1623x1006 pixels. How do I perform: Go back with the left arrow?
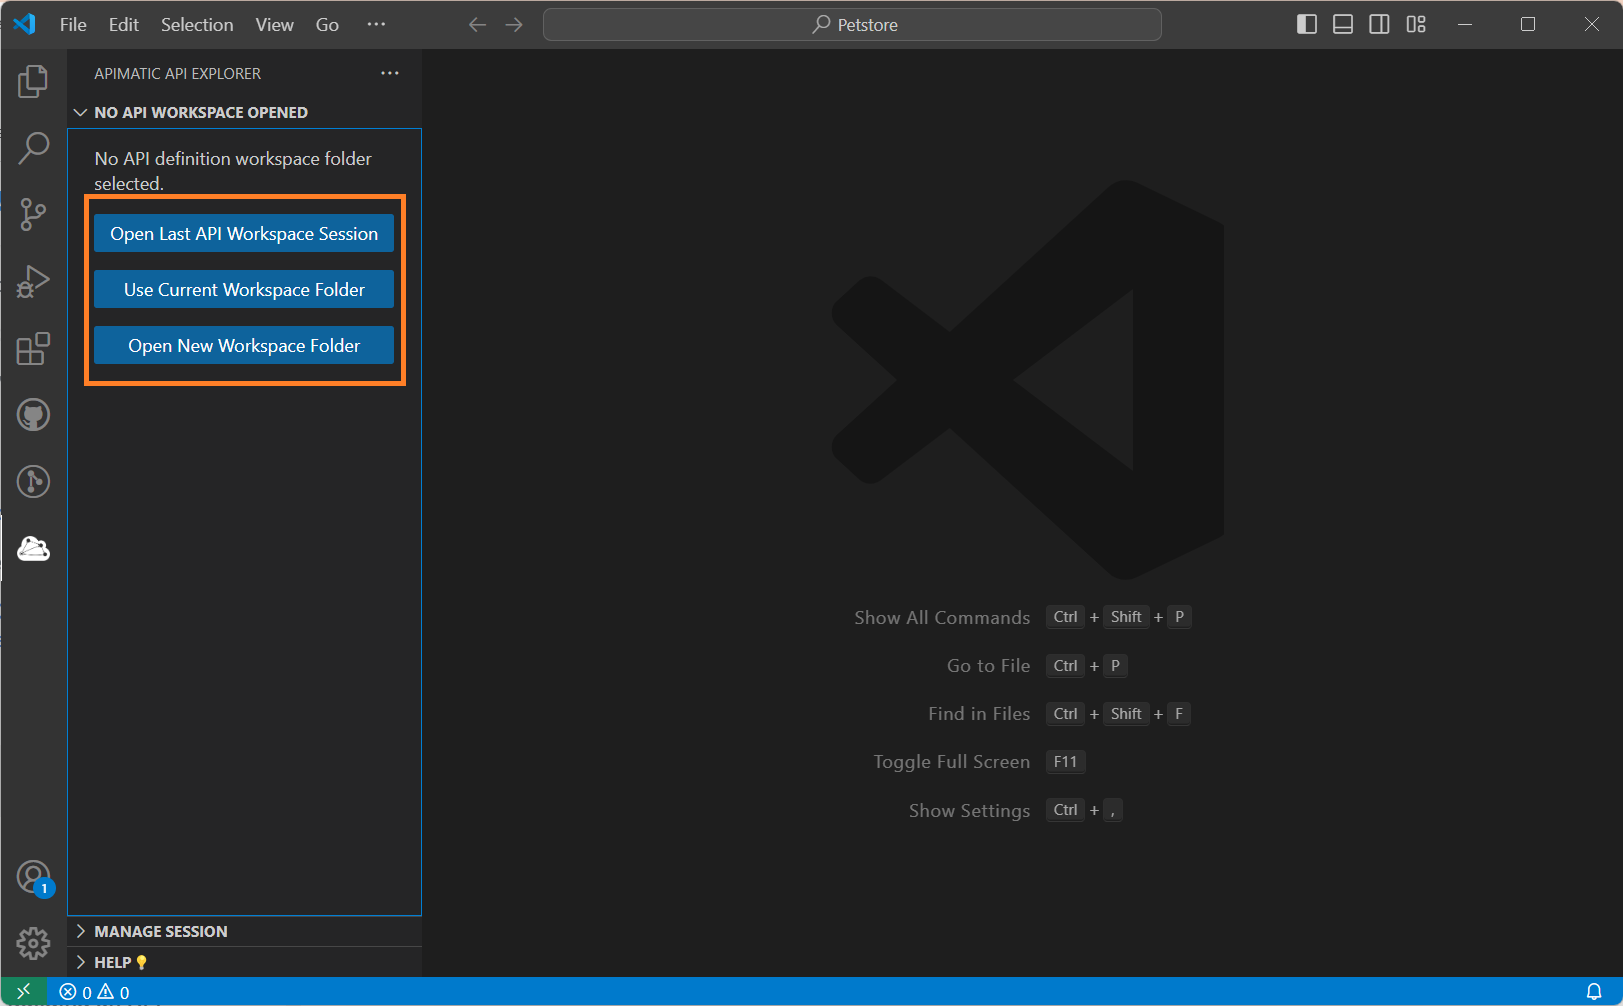(478, 25)
